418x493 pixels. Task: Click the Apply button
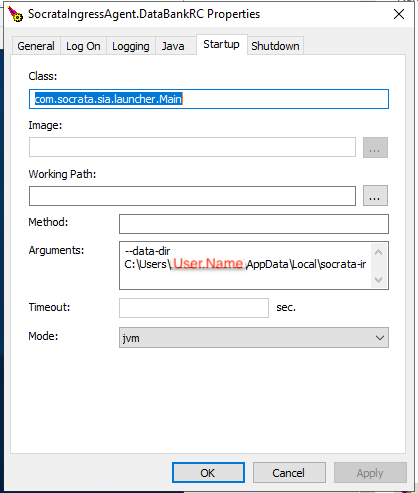[x=370, y=473]
